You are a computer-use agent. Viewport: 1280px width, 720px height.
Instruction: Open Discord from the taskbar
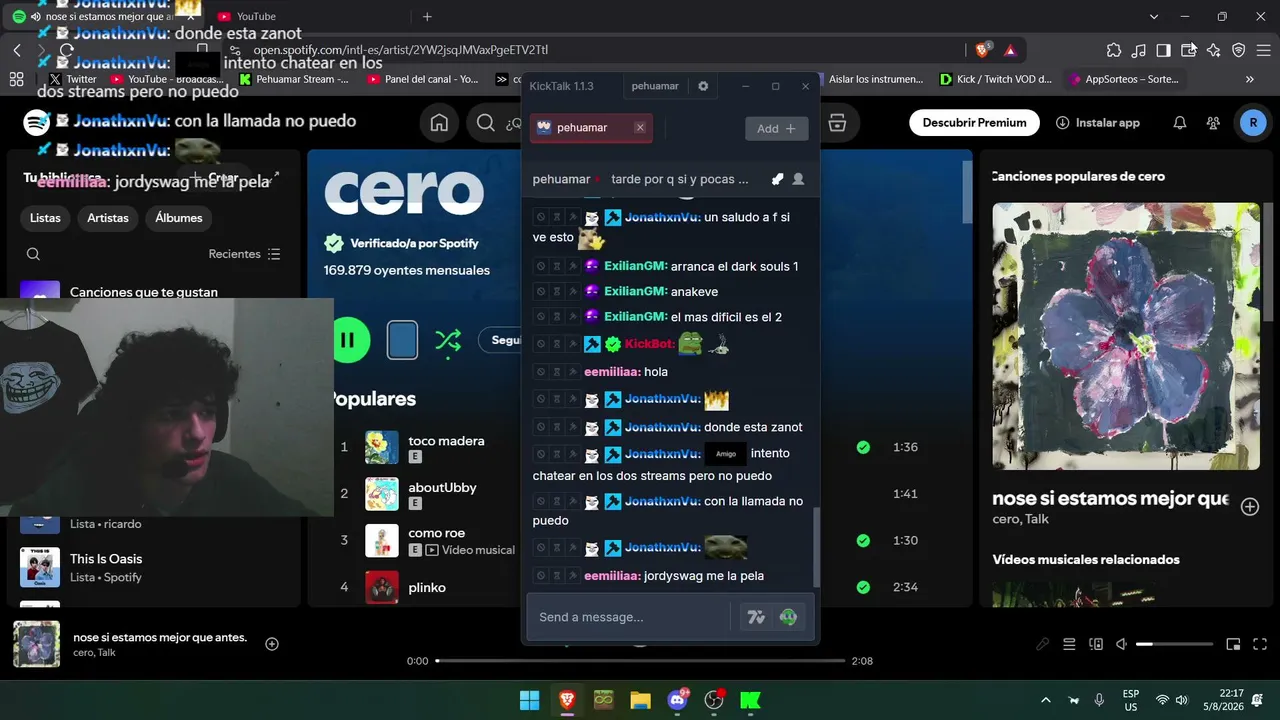point(677,700)
